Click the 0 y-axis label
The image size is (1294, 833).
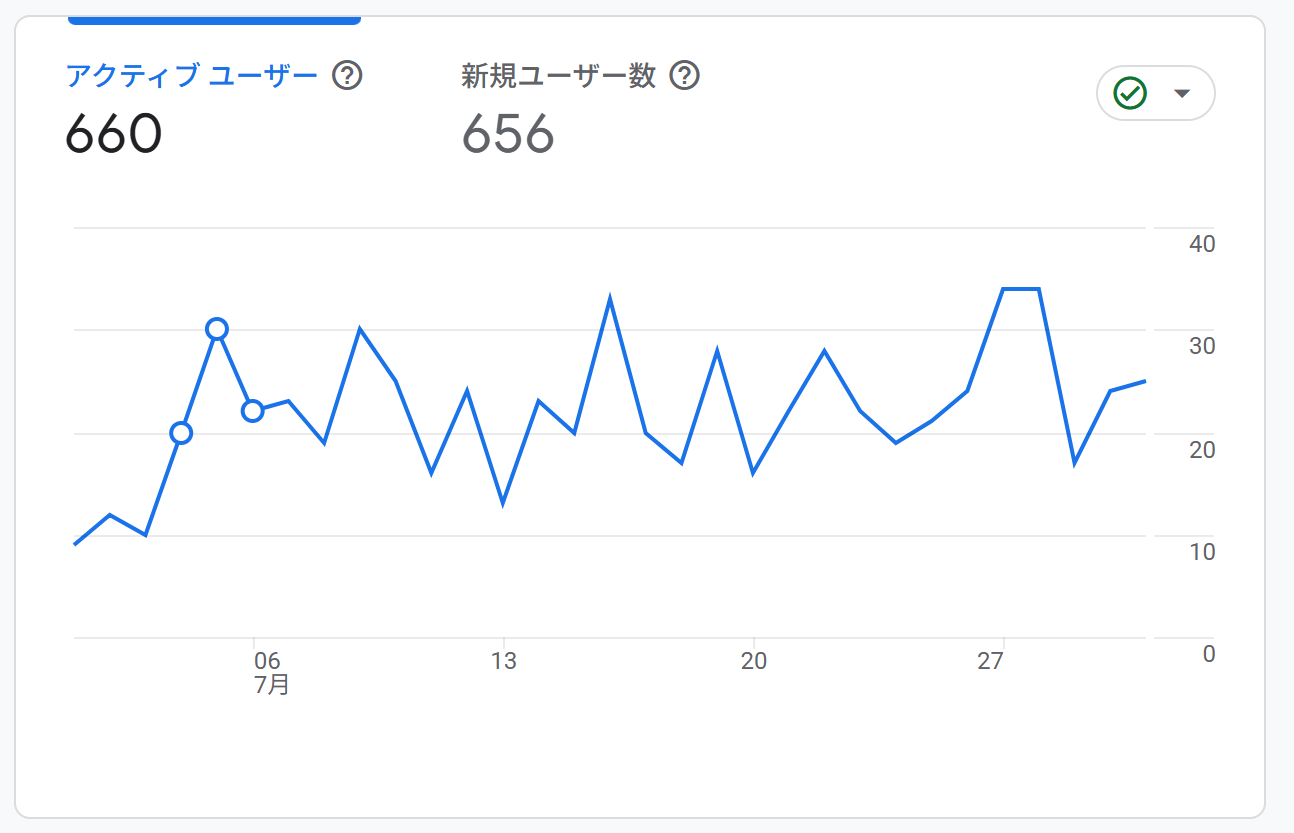coord(1209,654)
